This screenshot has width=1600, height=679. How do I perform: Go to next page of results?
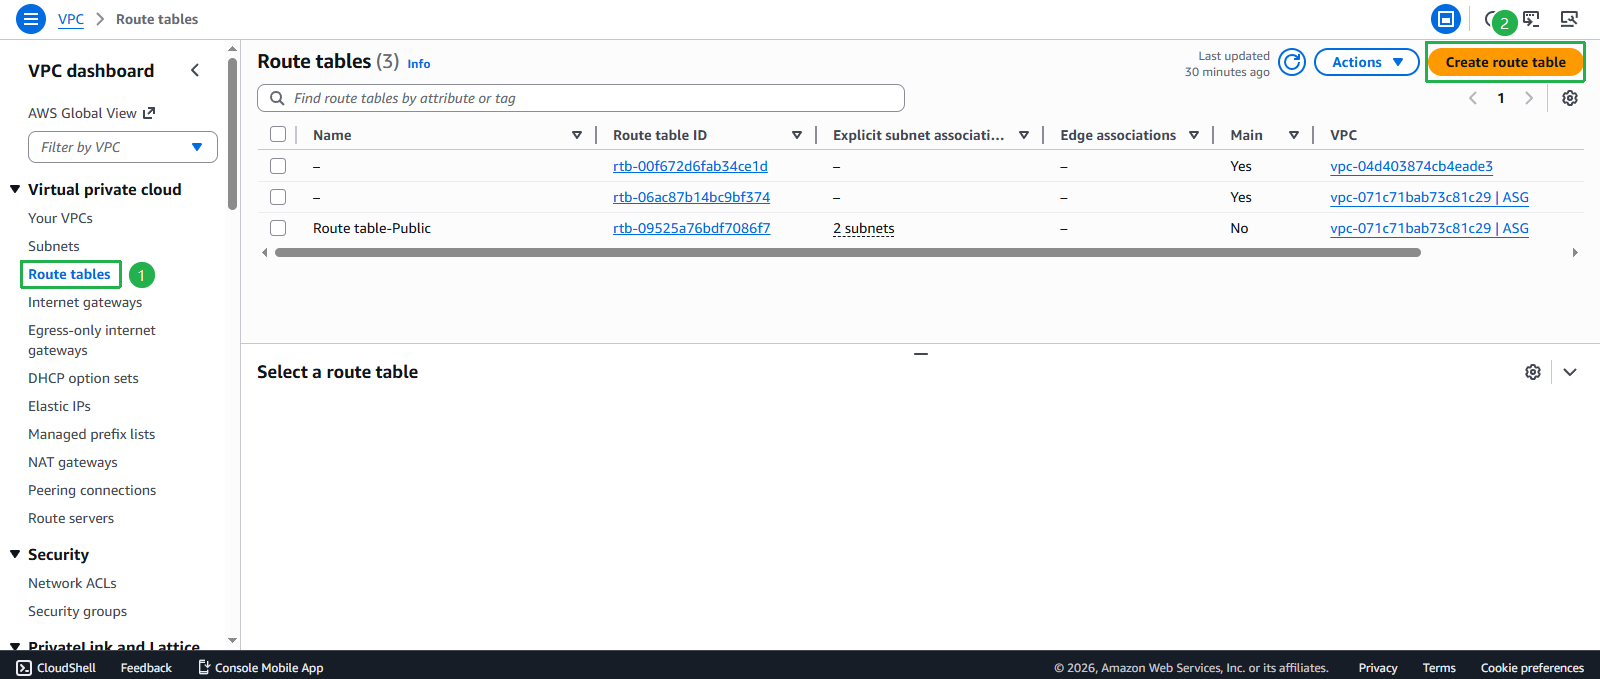click(x=1529, y=98)
